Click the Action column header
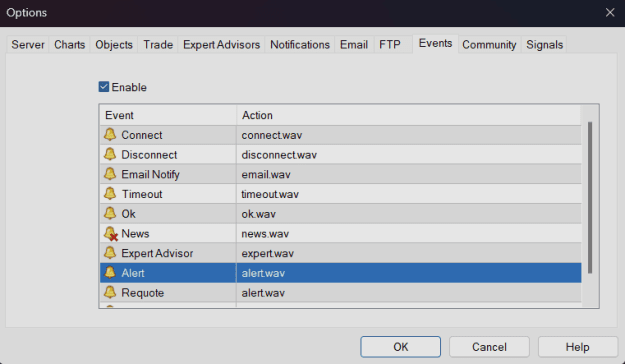Screen dimensions: 625x364 click(409, 115)
